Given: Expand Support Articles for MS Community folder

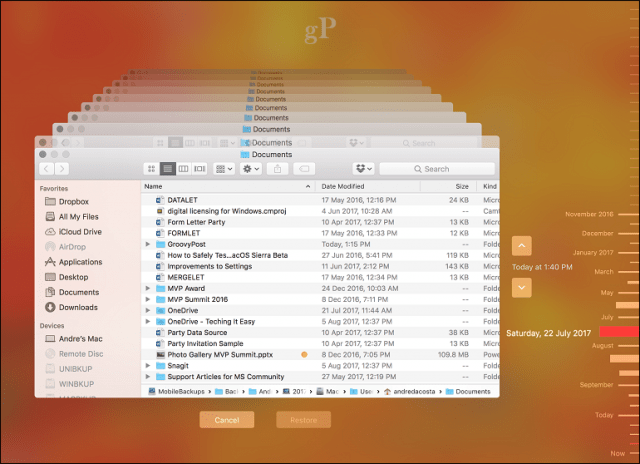Looking at the screenshot, I should click(148, 376).
